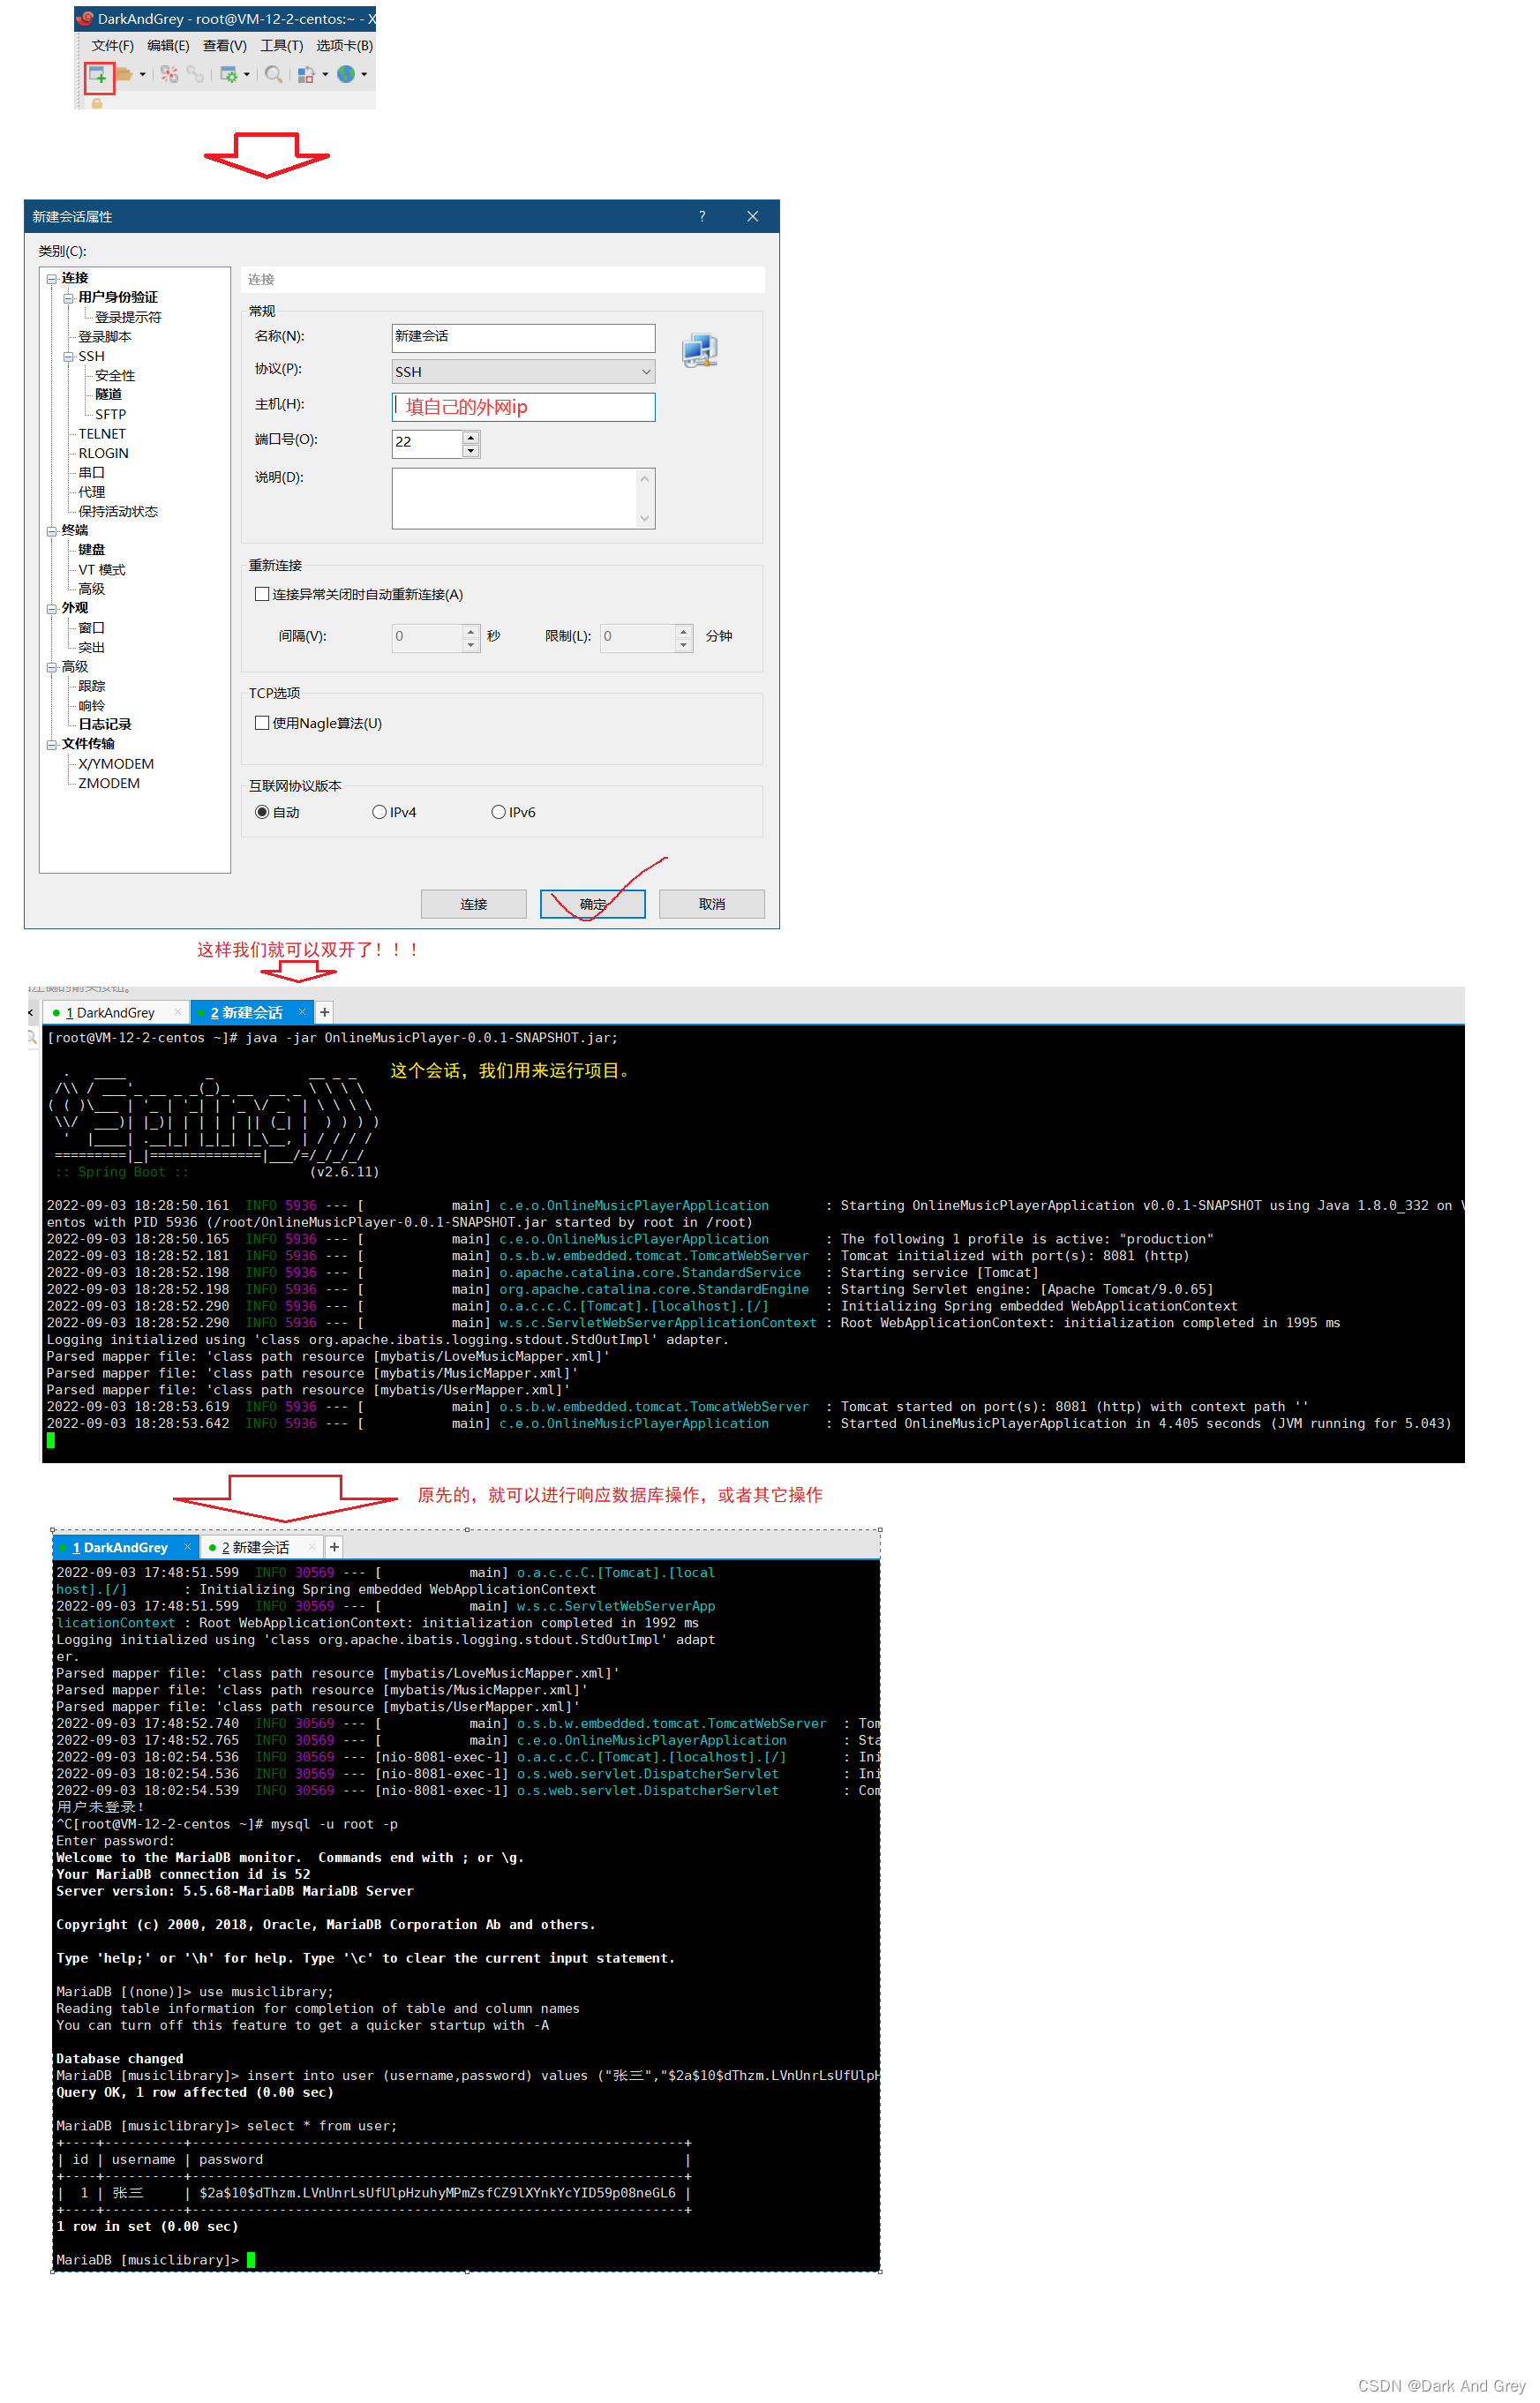Image resolution: width=1540 pixels, height=2403 pixels.
Task: Select the 自动 radio button
Action: tap(262, 813)
